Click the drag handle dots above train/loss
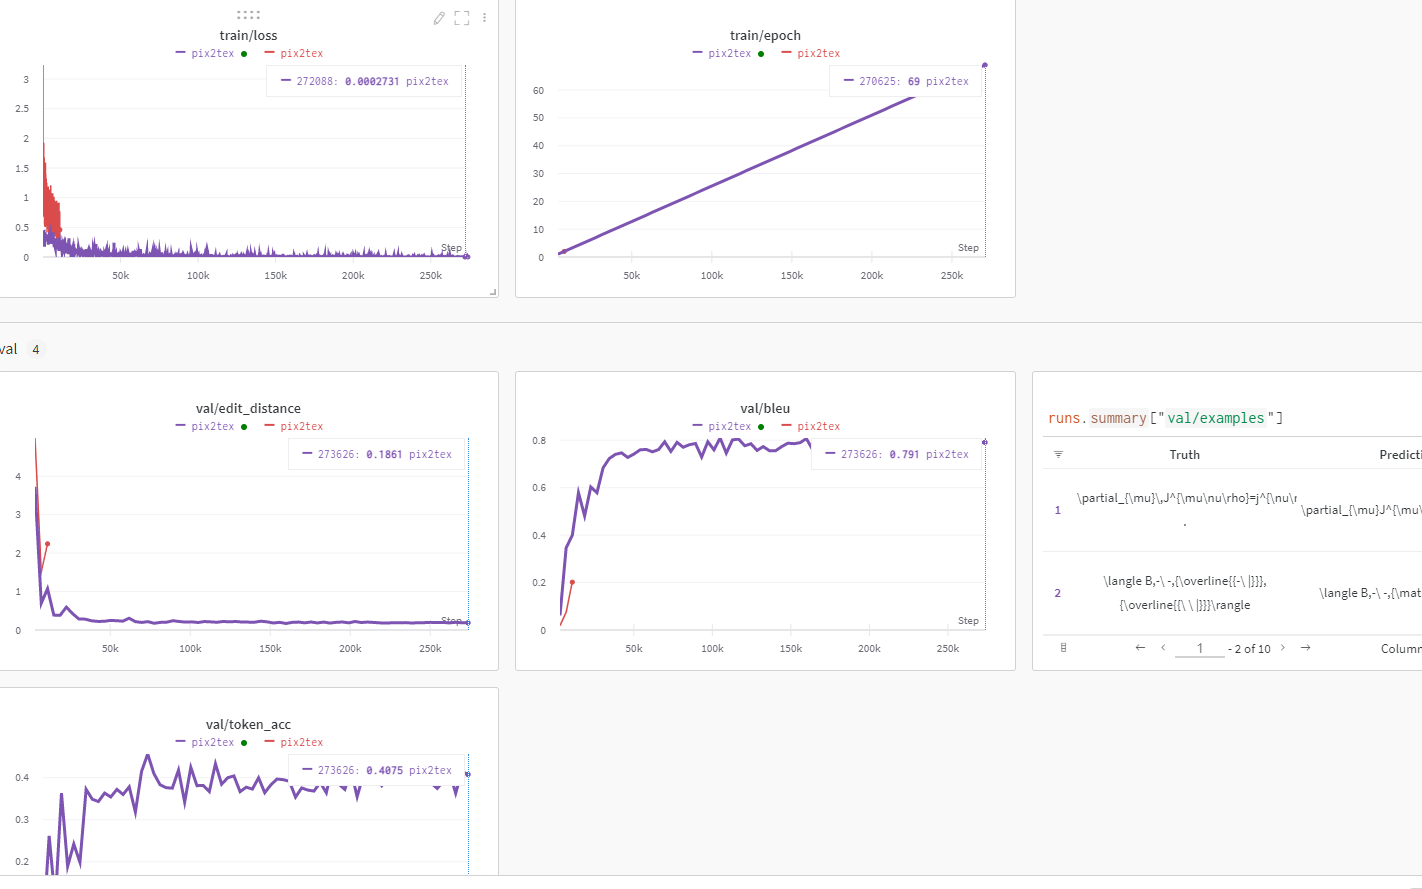 248,15
